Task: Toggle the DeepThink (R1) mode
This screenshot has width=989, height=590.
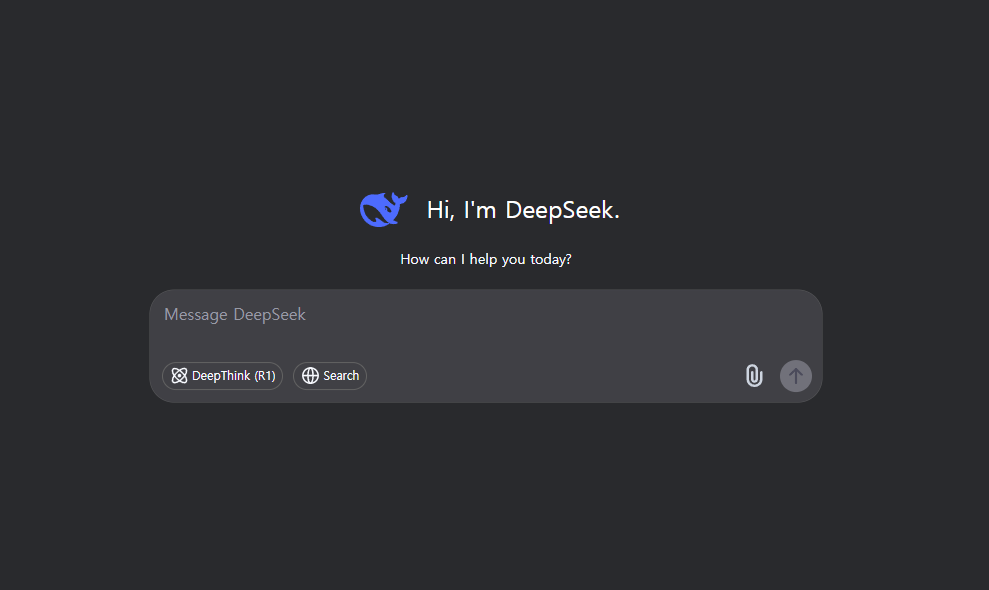Action: (x=223, y=376)
